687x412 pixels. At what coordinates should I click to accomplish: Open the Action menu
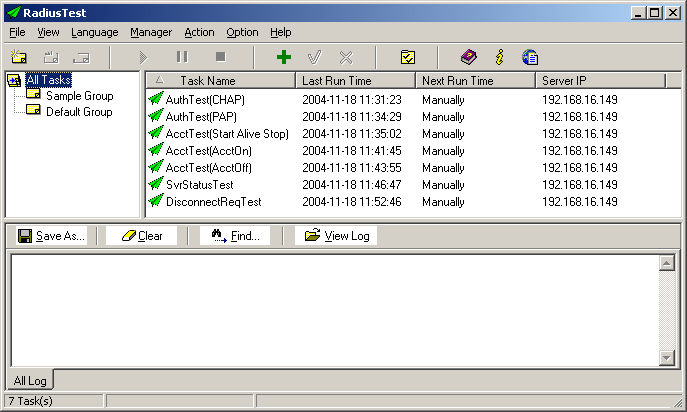click(x=199, y=32)
